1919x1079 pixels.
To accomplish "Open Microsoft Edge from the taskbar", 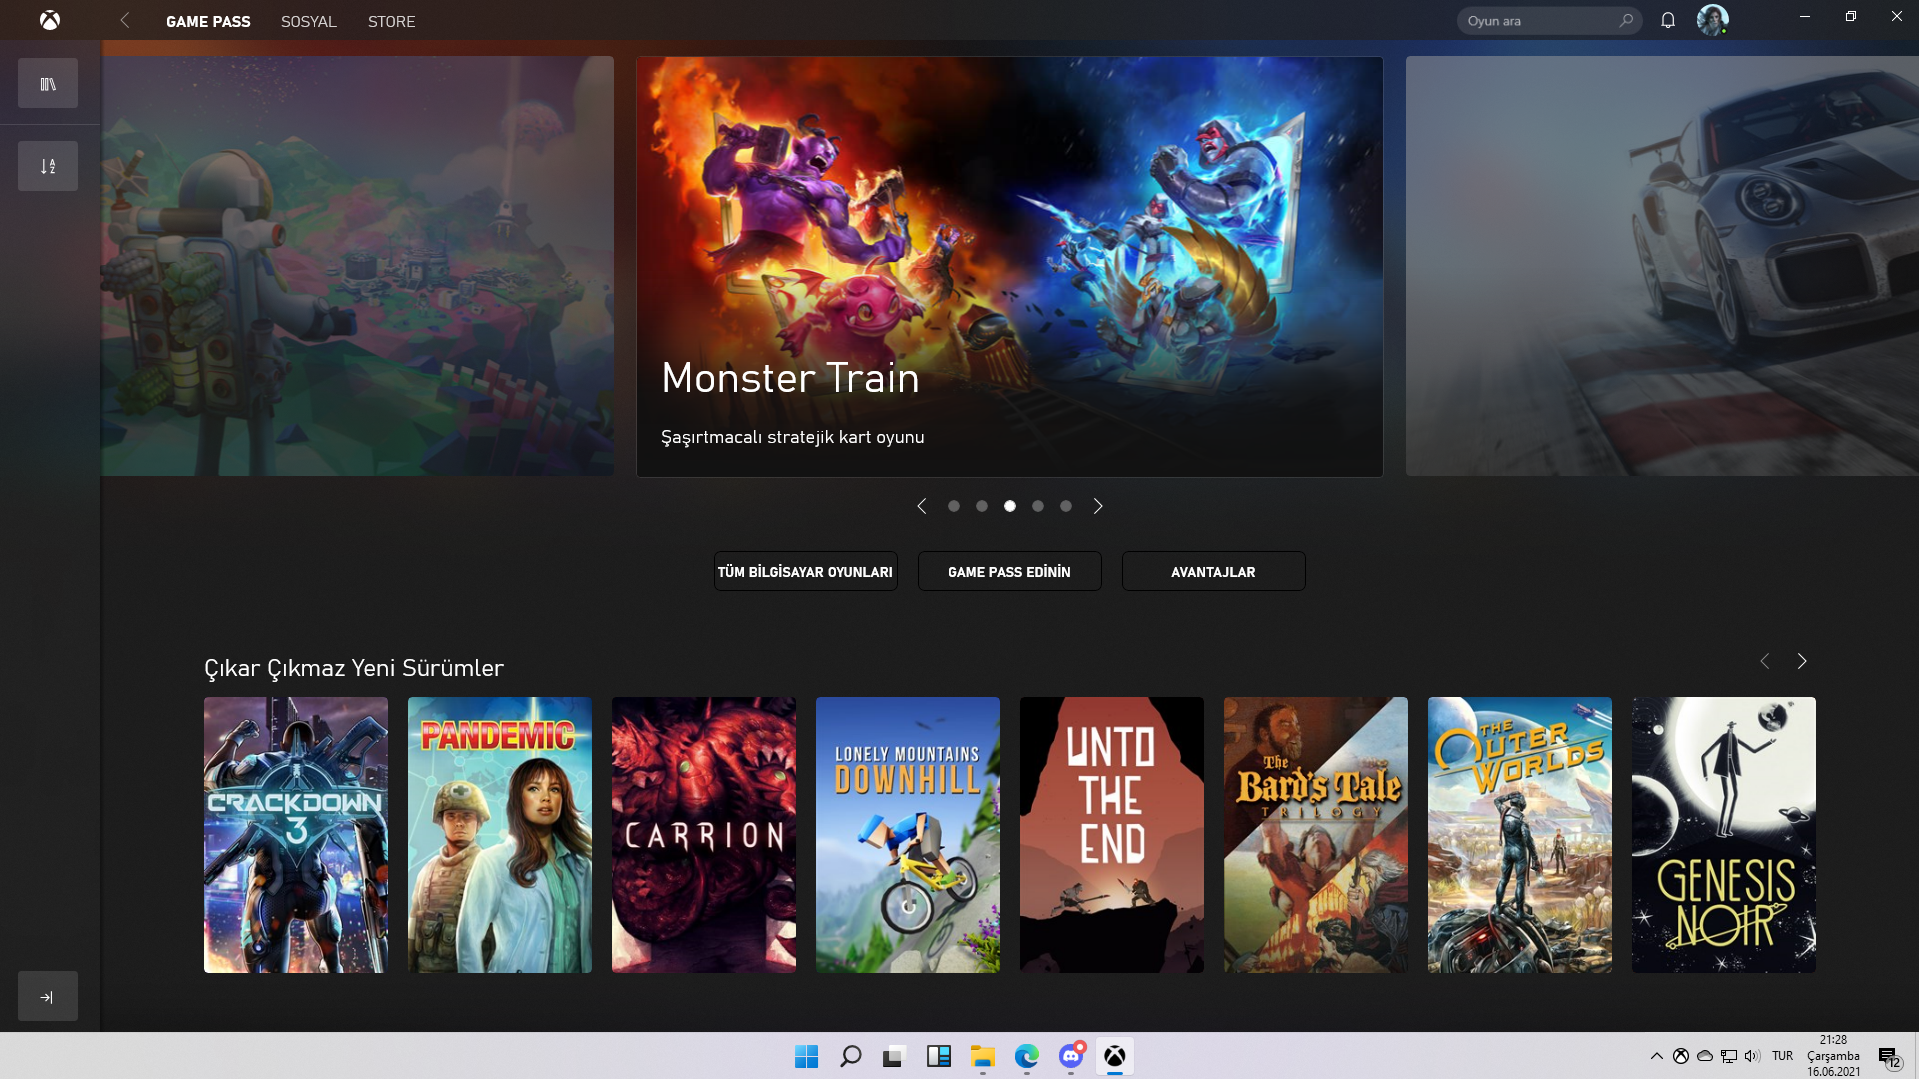I will click(x=1027, y=1056).
